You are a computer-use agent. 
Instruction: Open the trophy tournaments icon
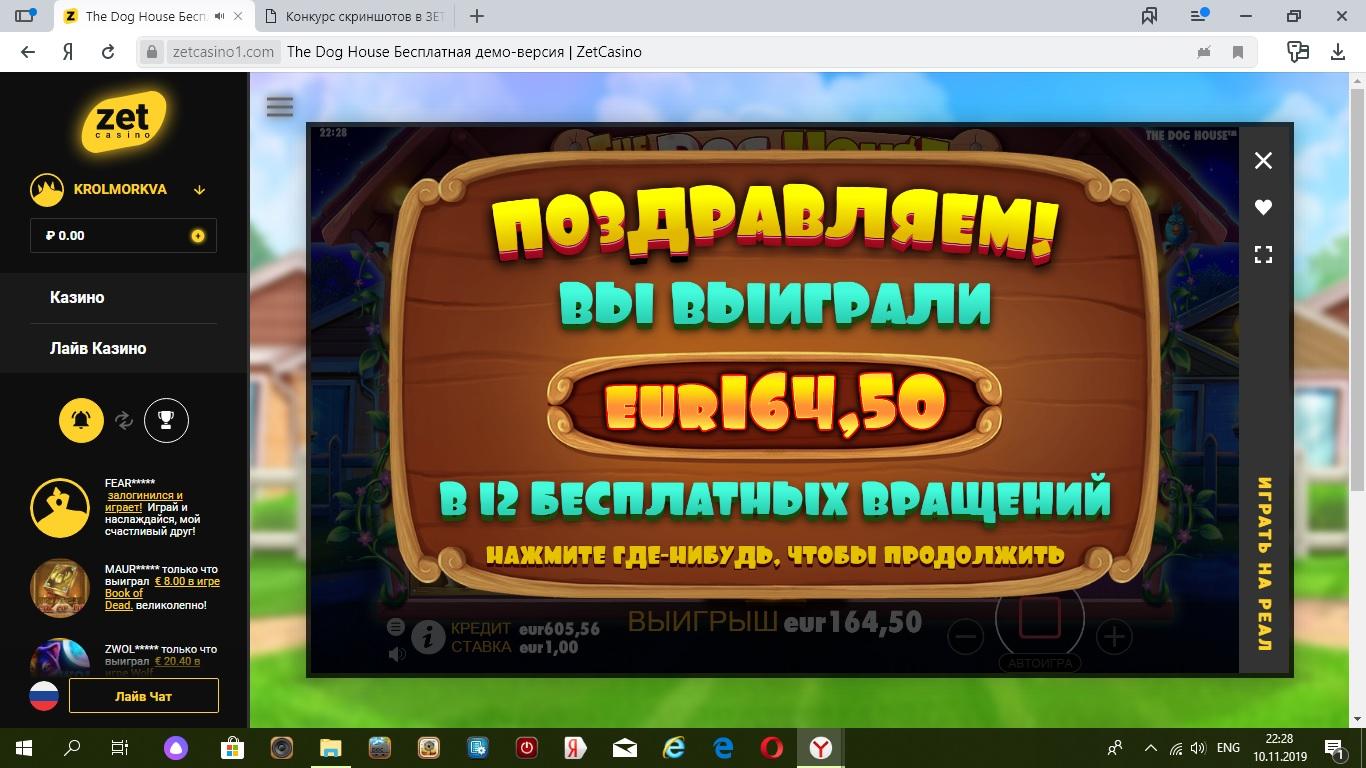point(166,420)
